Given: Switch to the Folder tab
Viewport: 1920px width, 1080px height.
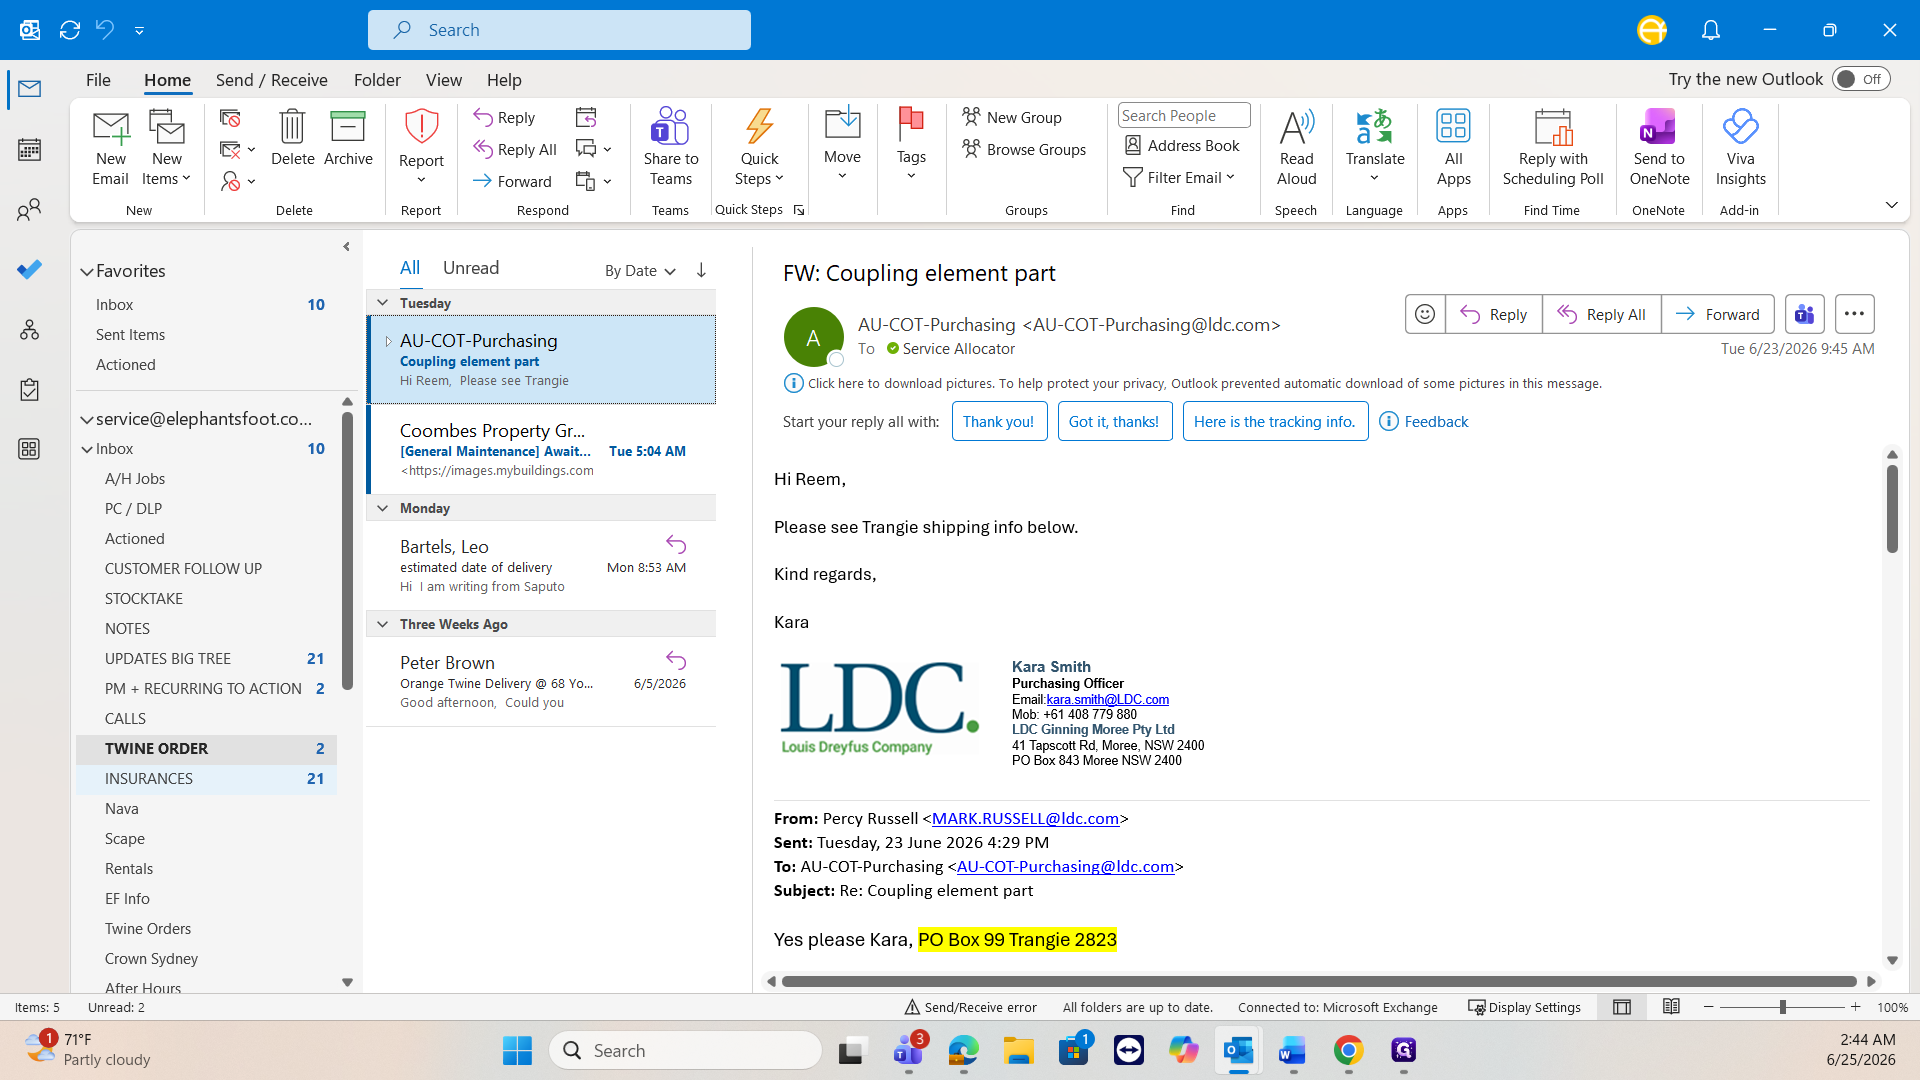Looking at the screenshot, I should 377,80.
